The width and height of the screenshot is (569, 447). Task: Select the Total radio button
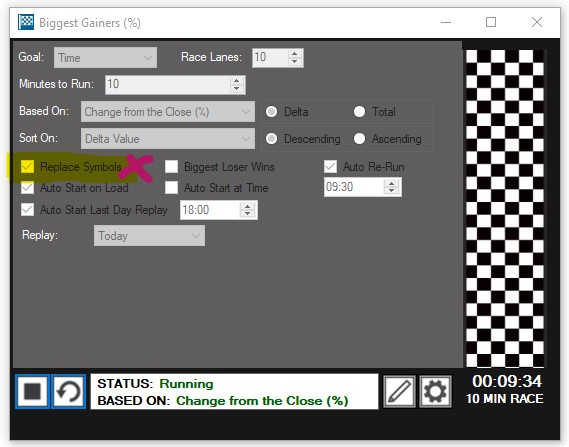click(x=359, y=112)
